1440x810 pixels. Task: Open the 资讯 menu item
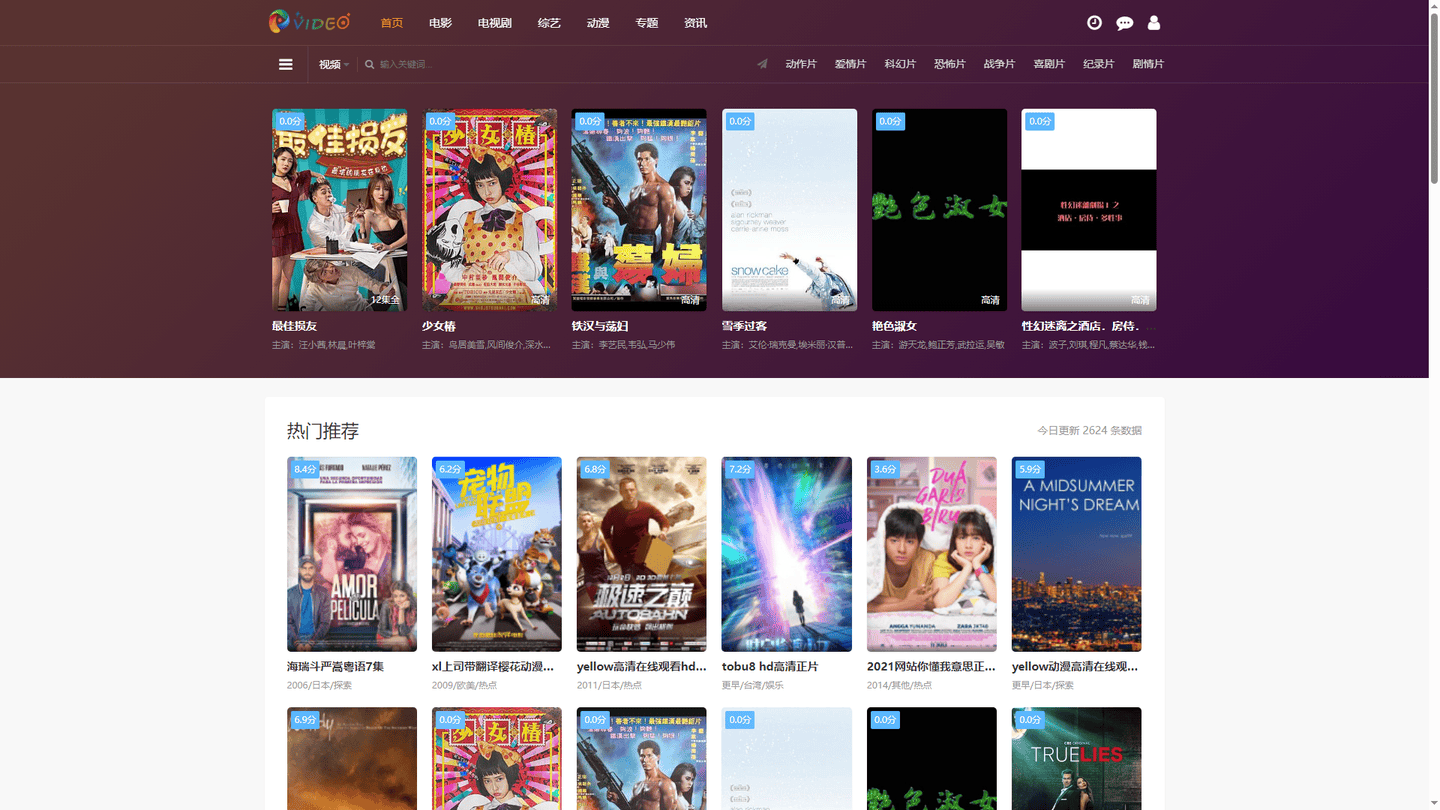click(696, 23)
